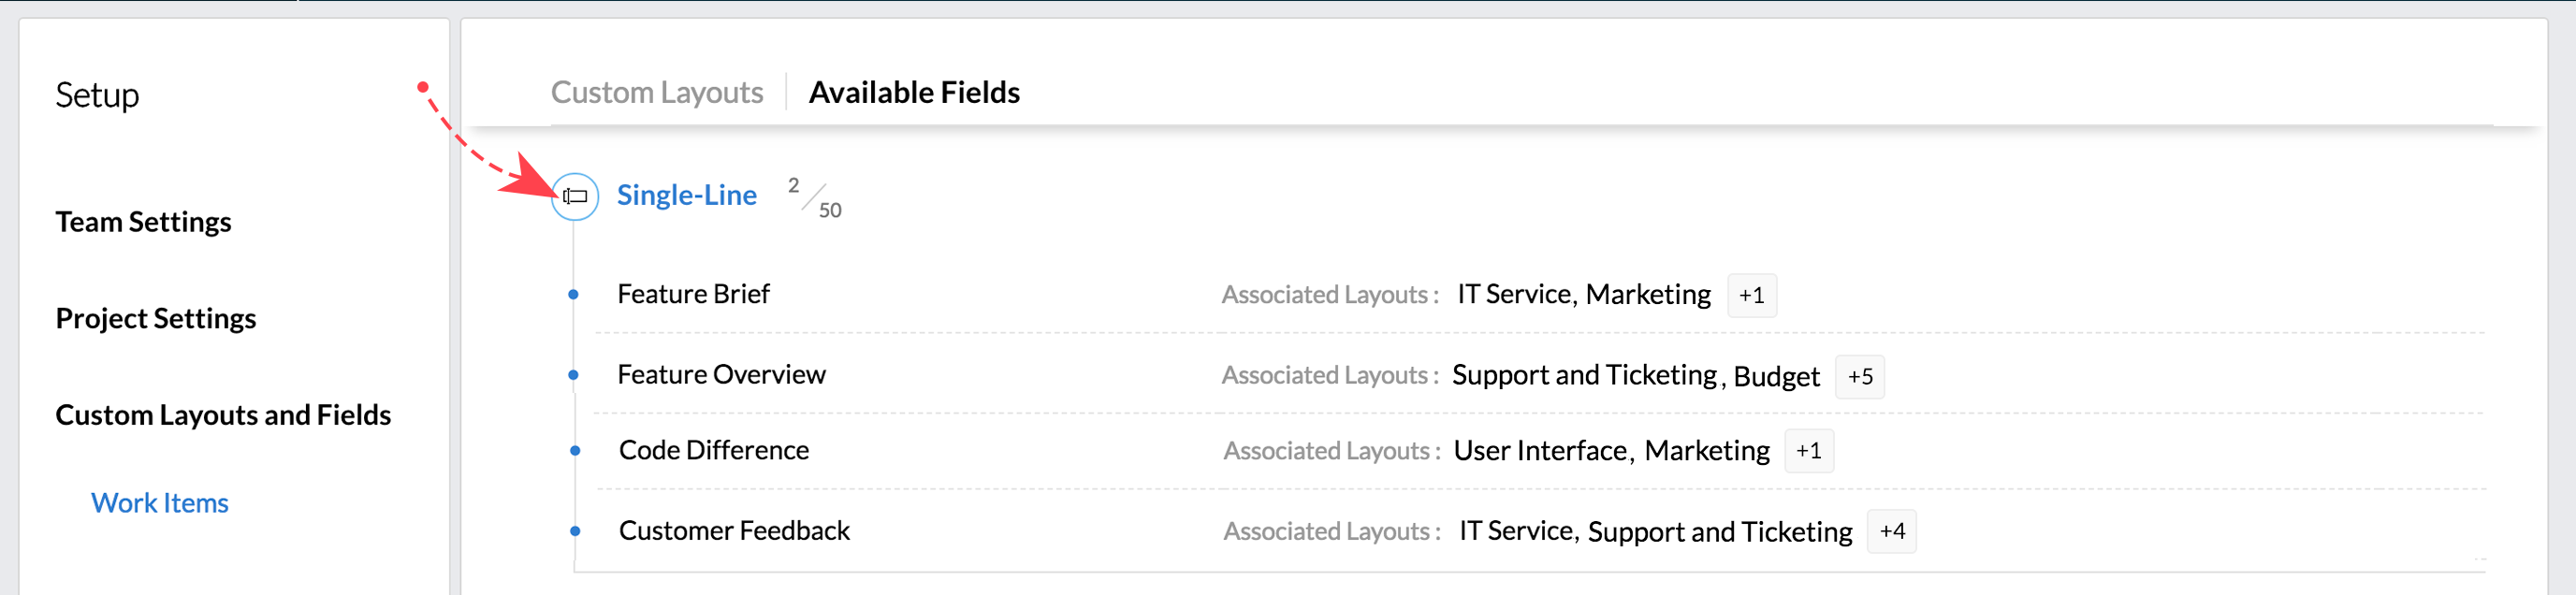This screenshot has width=2576, height=595.
Task: Open the Work Items link in sidebar
Action: [x=160, y=503]
